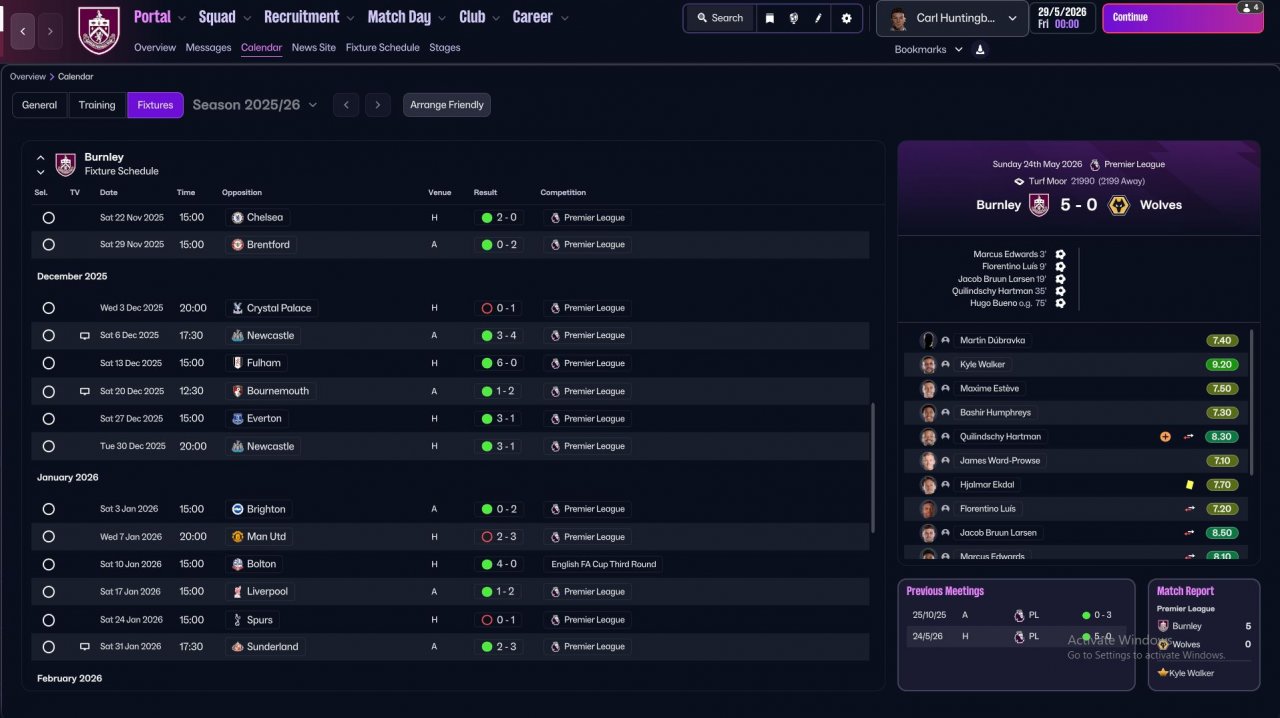Click stadium icon beside Turf Moor
This screenshot has width=1280, height=718.
tap(1019, 181)
